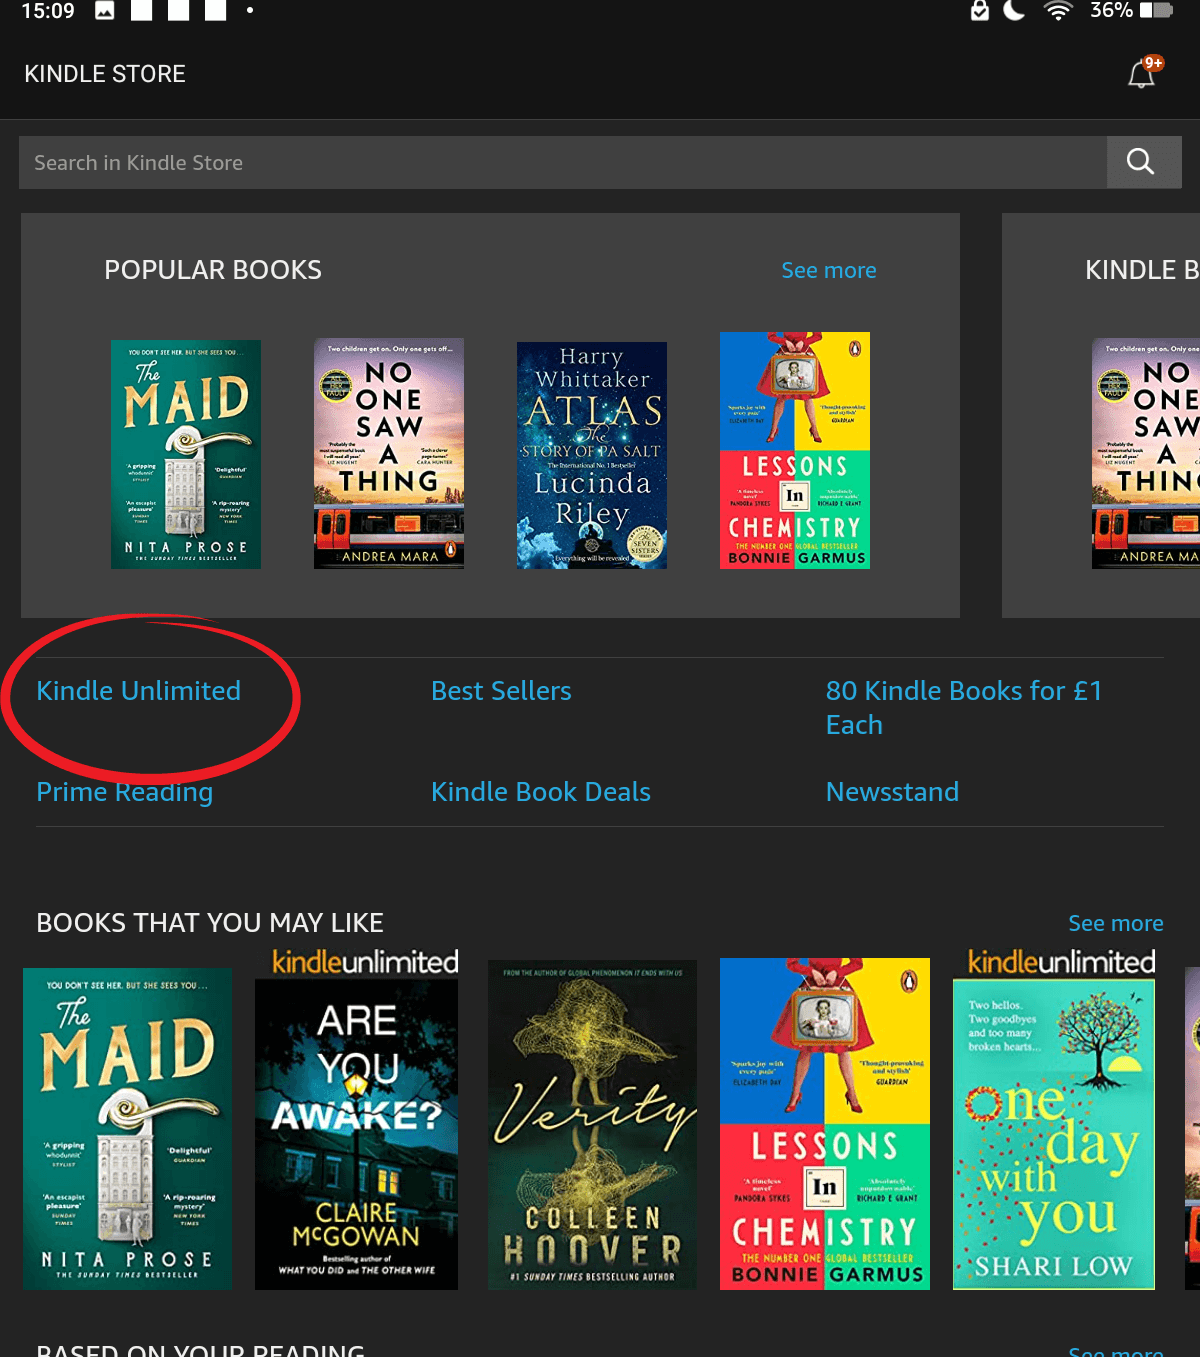Tap the lock icon in status bar
This screenshot has height=1357, width=1200.
point(980,11)
